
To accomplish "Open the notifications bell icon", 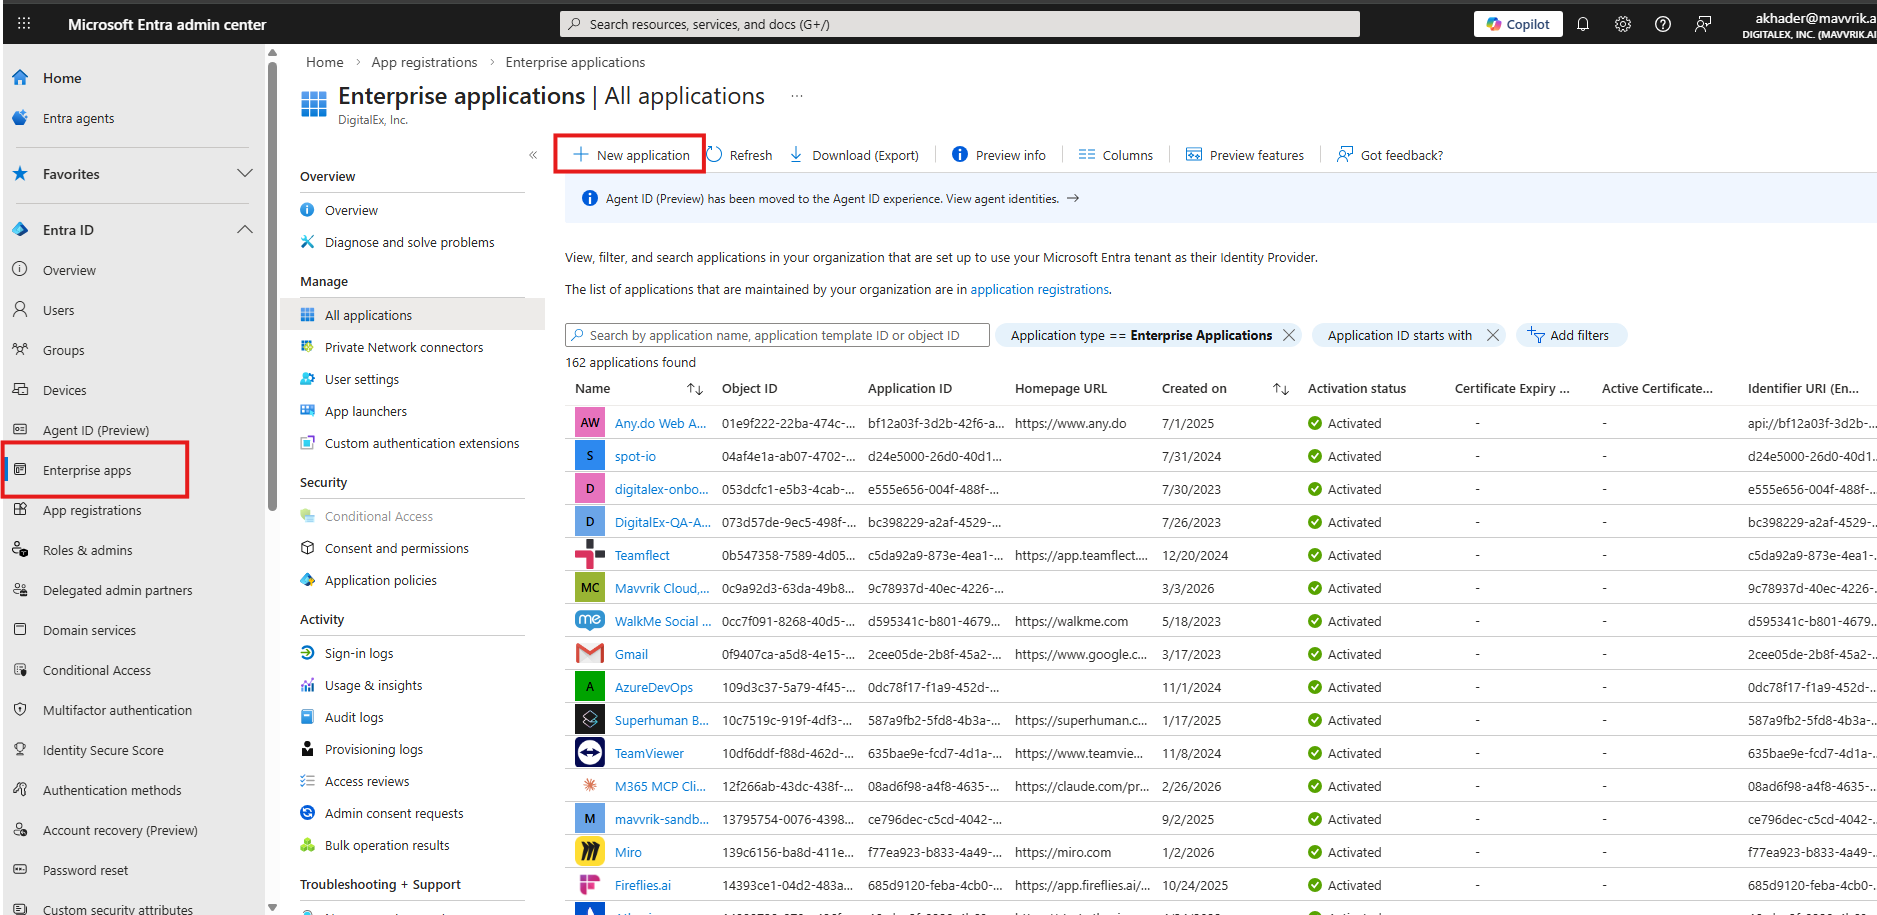I will tap(1583, 24).
